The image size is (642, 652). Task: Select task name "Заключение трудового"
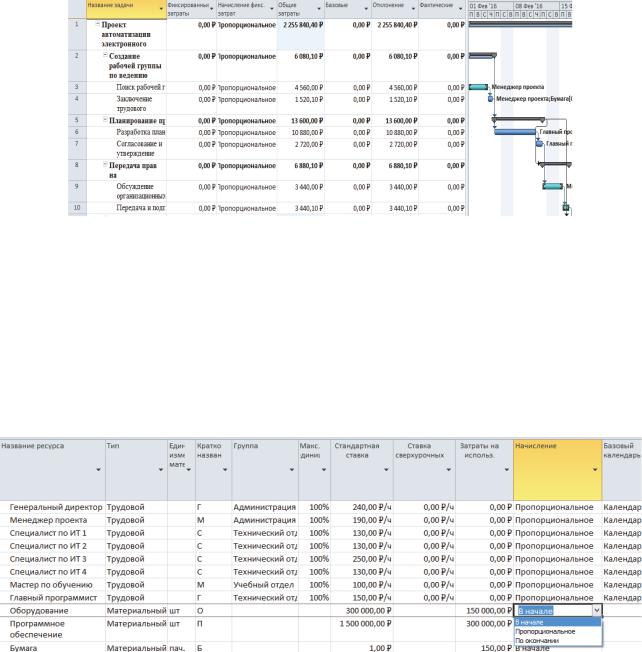pos(134,104)
